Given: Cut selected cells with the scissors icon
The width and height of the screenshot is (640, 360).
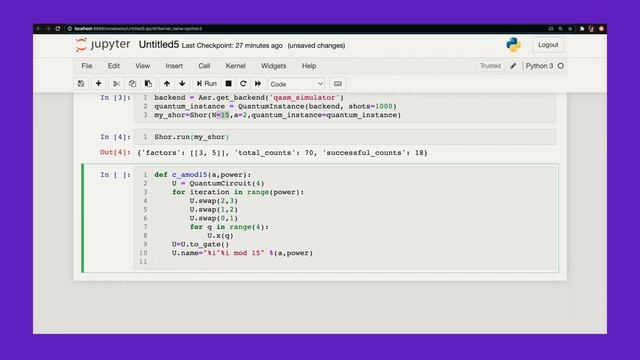Looking at the screenshot, I should [116, 84].
